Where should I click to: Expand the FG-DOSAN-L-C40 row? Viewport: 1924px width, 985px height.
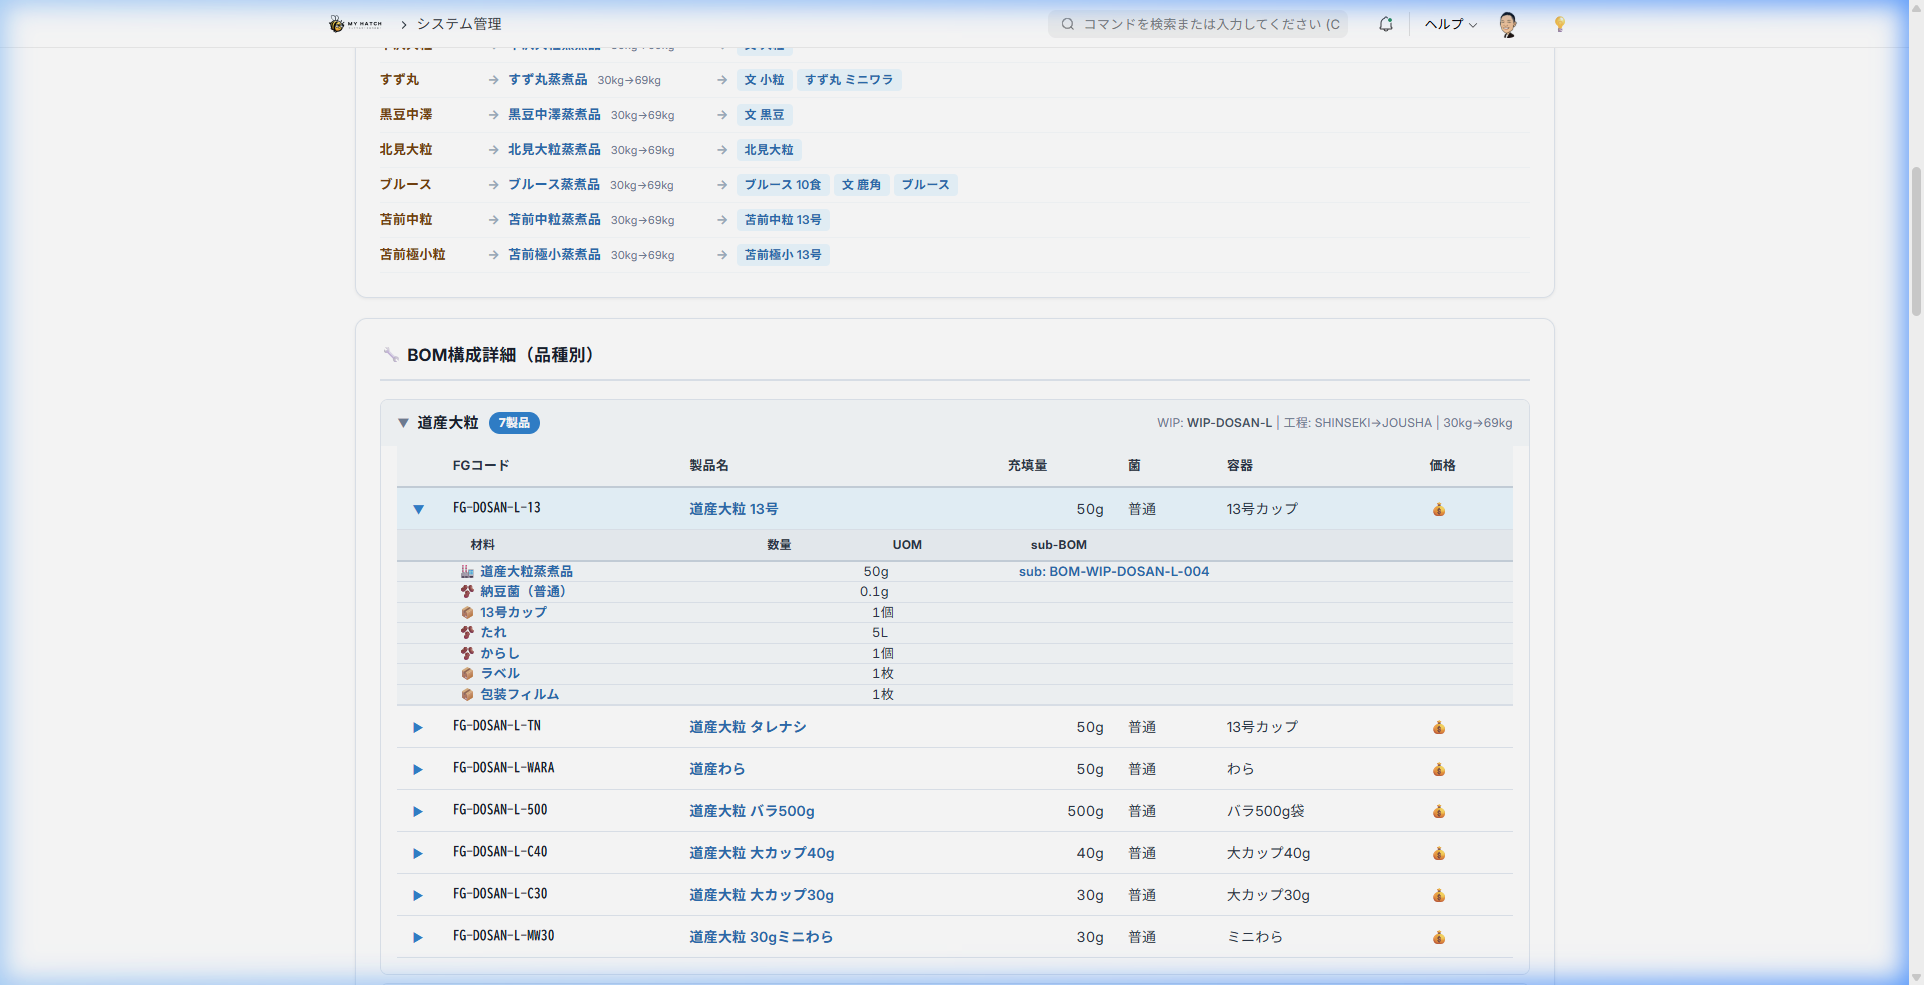(x=418, y=853)
